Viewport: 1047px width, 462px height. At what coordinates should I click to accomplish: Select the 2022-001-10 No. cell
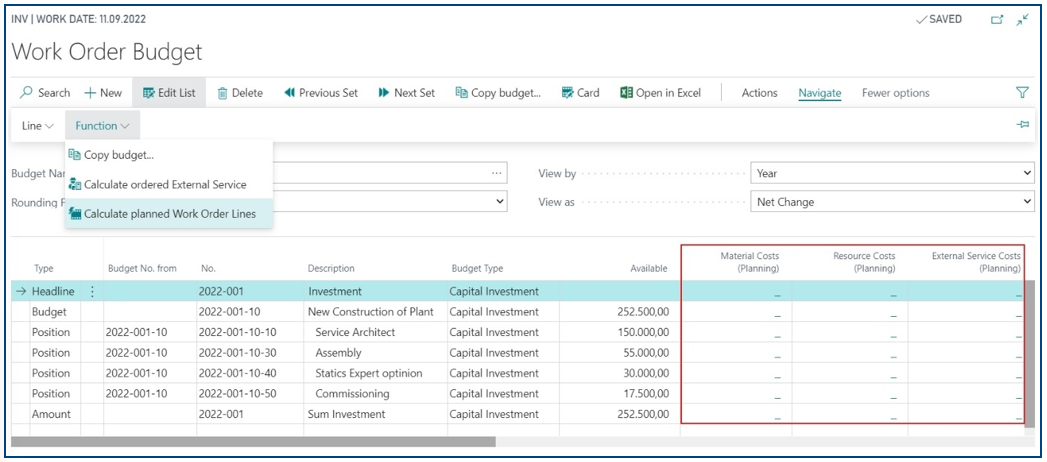pos(250,312)
